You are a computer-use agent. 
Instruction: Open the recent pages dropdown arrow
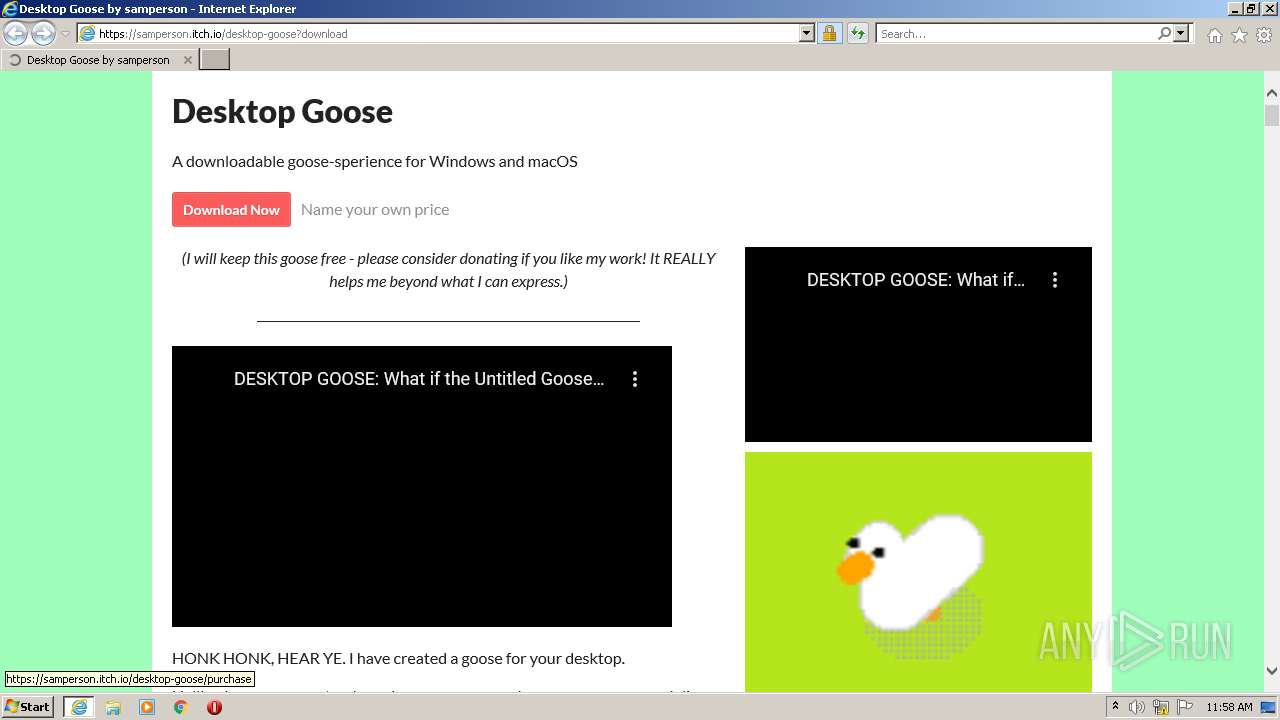click(x=65, y=34)
